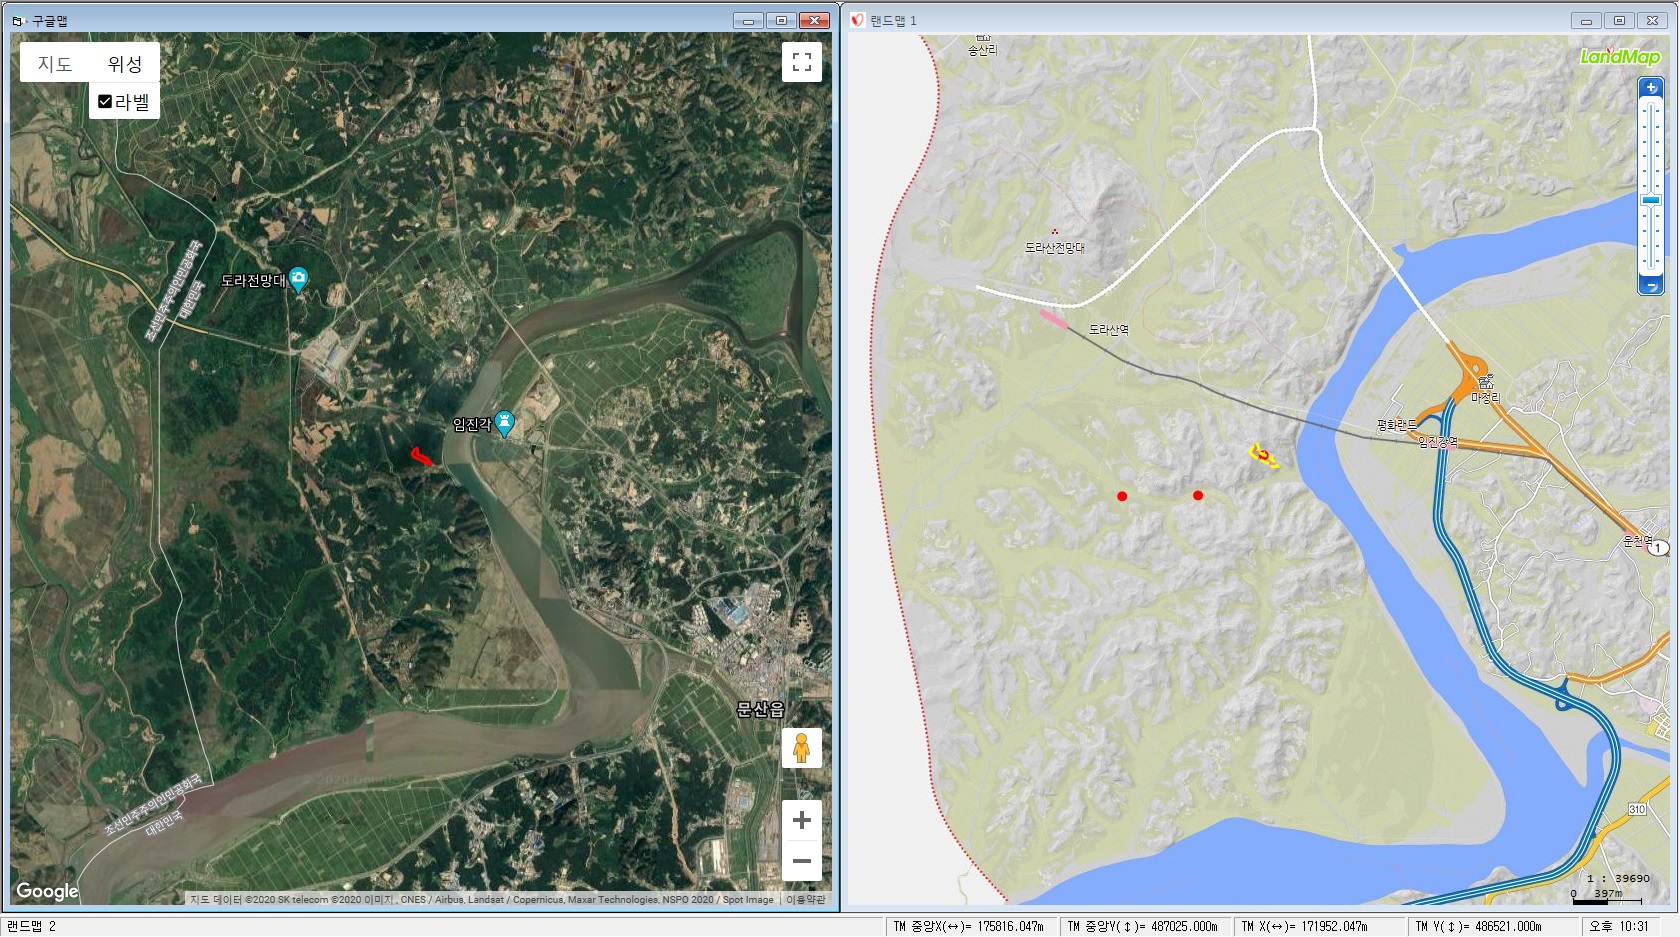Viewport: 1680px width, 937px height.
Task: Switch to 지도 map view
Action: (55, 64)
